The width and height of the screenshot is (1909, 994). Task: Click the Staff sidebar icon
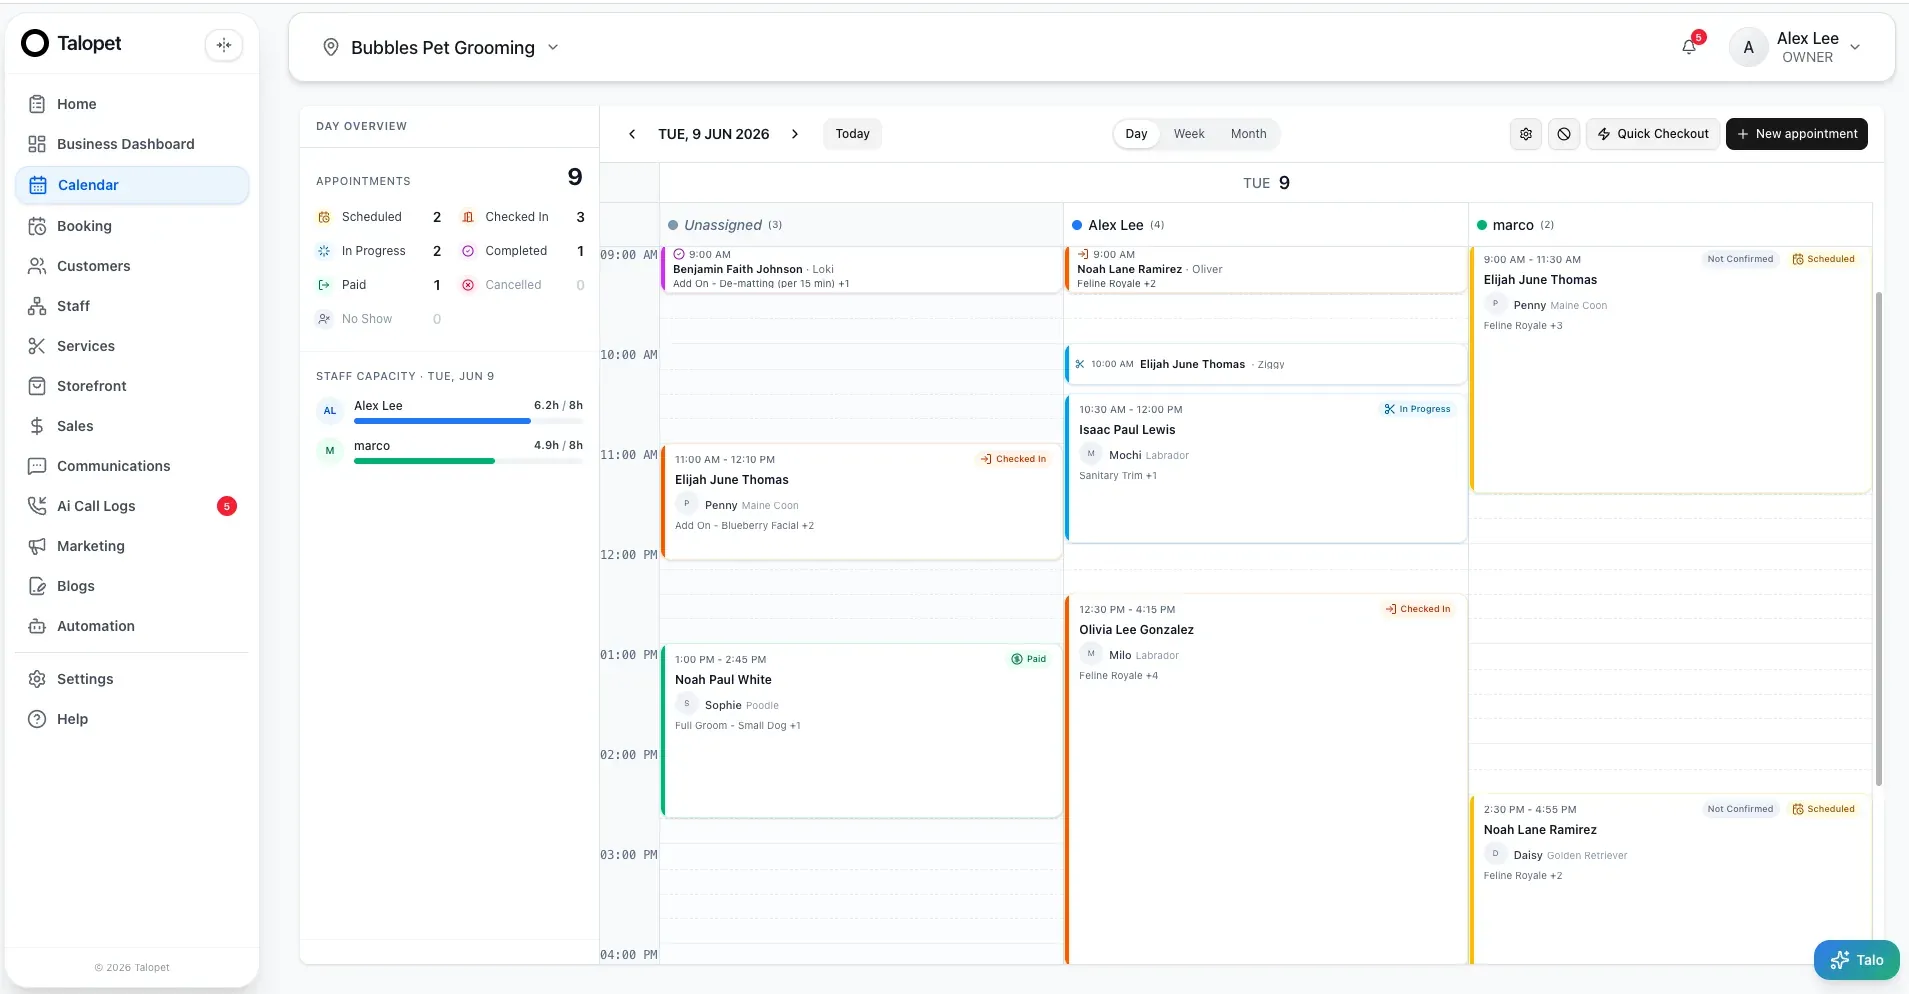click(x=37, y=306)
